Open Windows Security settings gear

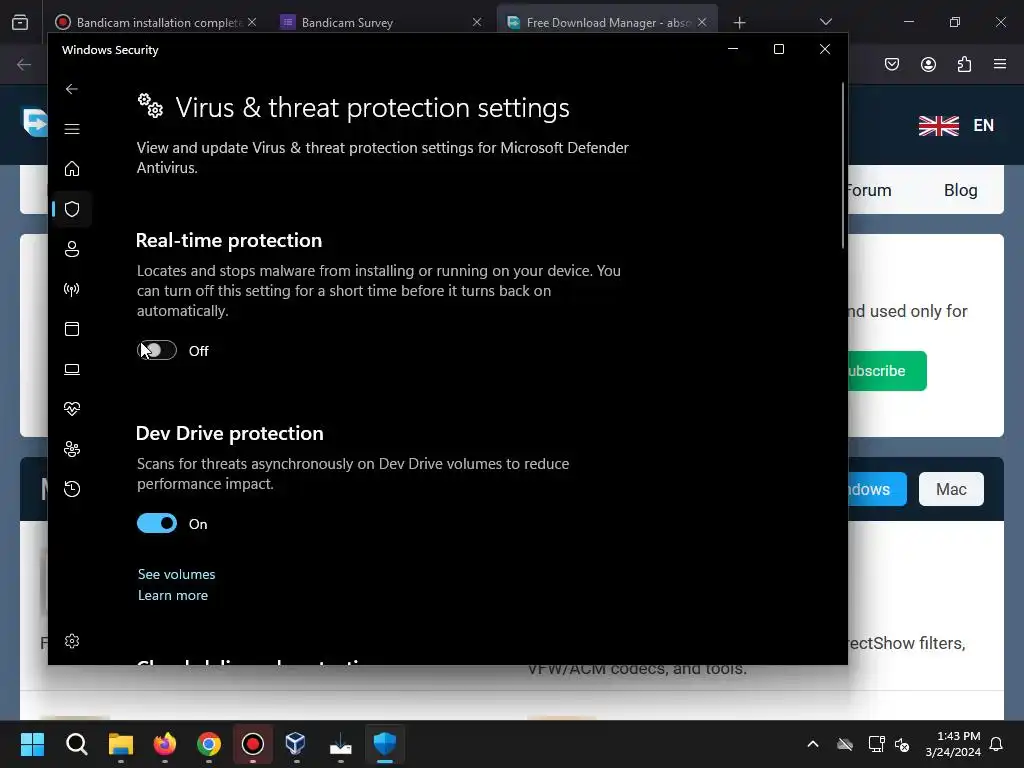(72, 641)
